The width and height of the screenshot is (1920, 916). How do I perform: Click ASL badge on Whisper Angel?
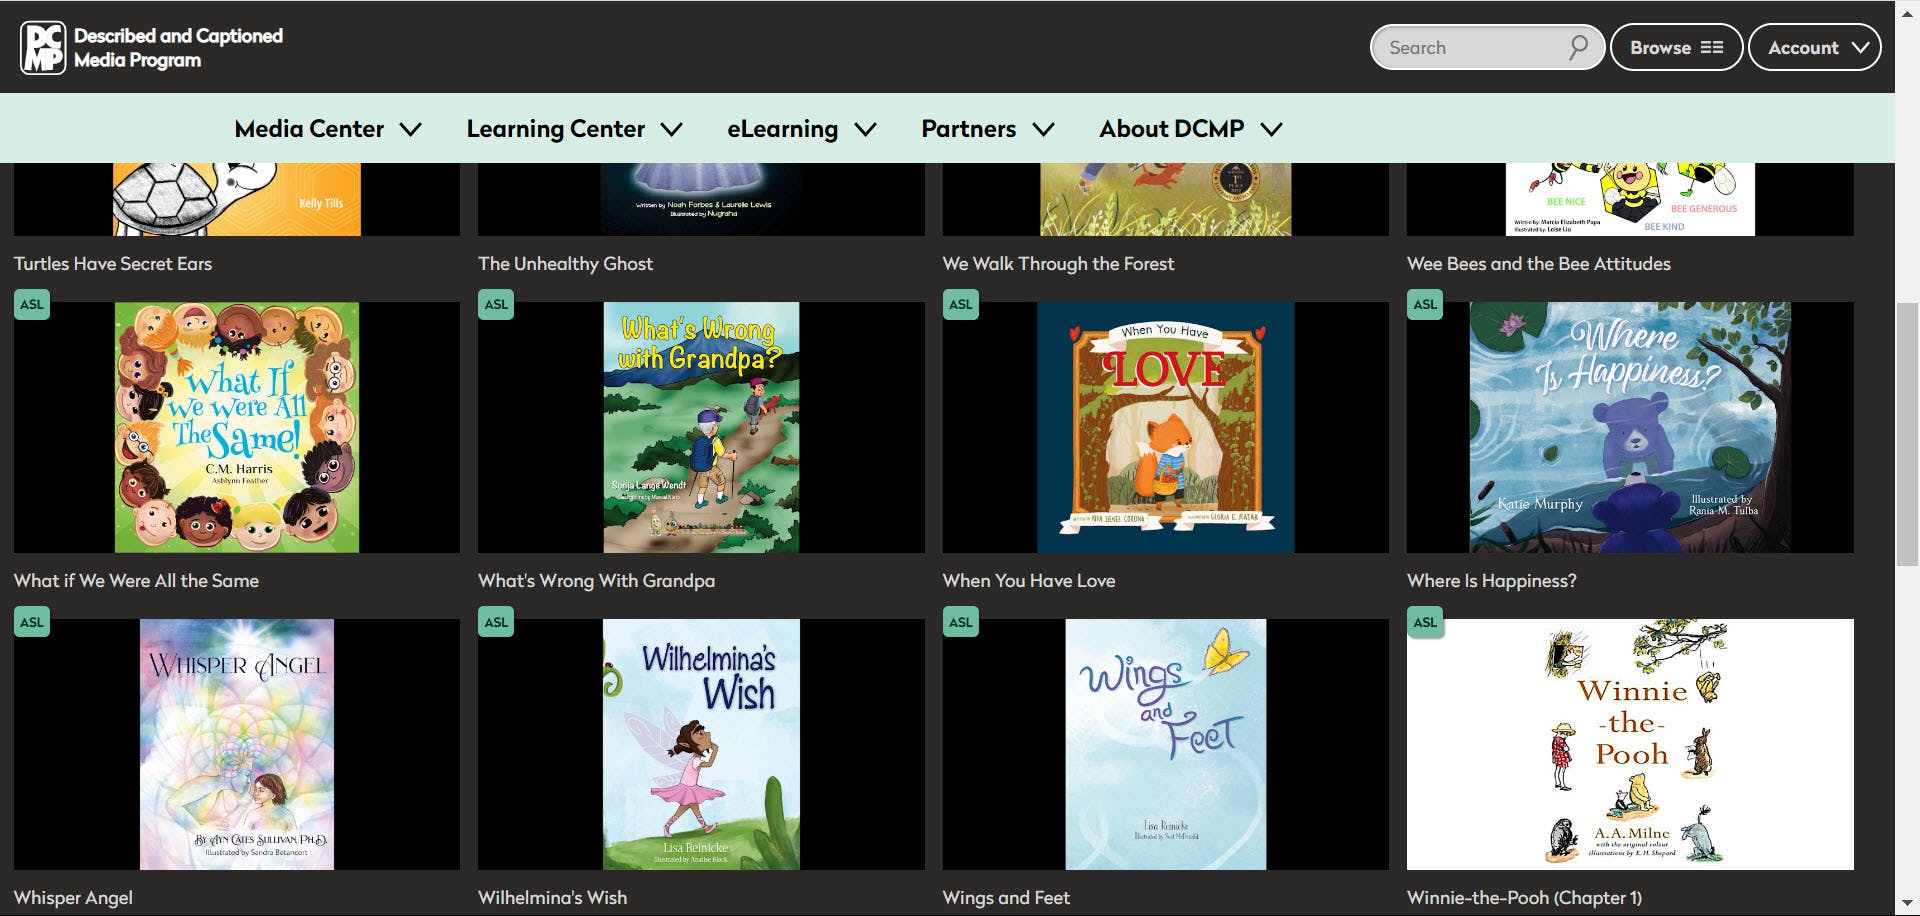(x=32, y=622)
